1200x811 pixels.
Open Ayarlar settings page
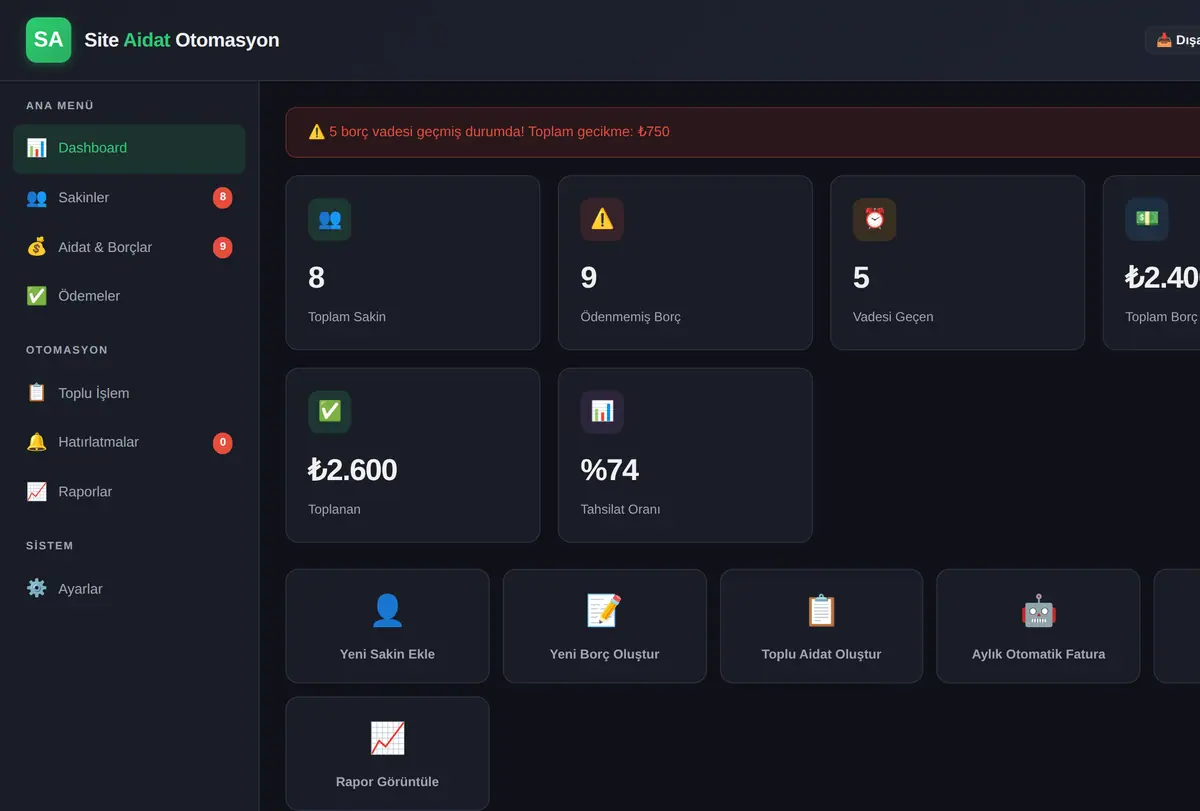click(129, 589)
